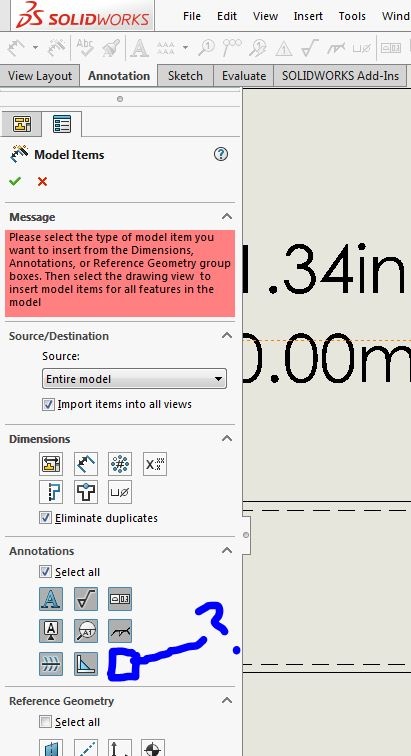411x756 pixels.
Task: Switch to the View Layout tab
Action: [40, 76]
